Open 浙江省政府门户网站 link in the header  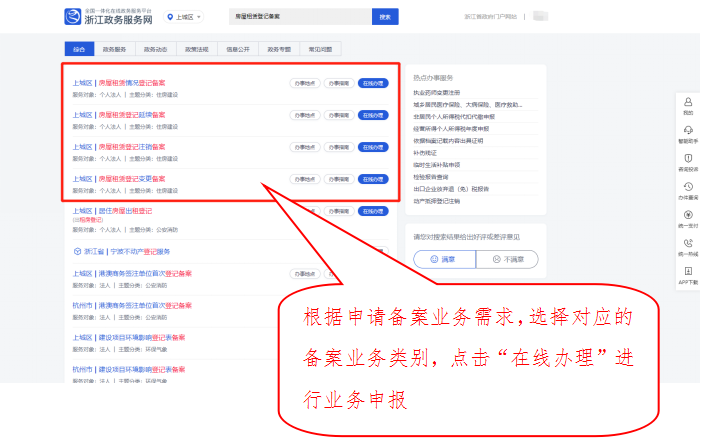[x=490, y=17]
